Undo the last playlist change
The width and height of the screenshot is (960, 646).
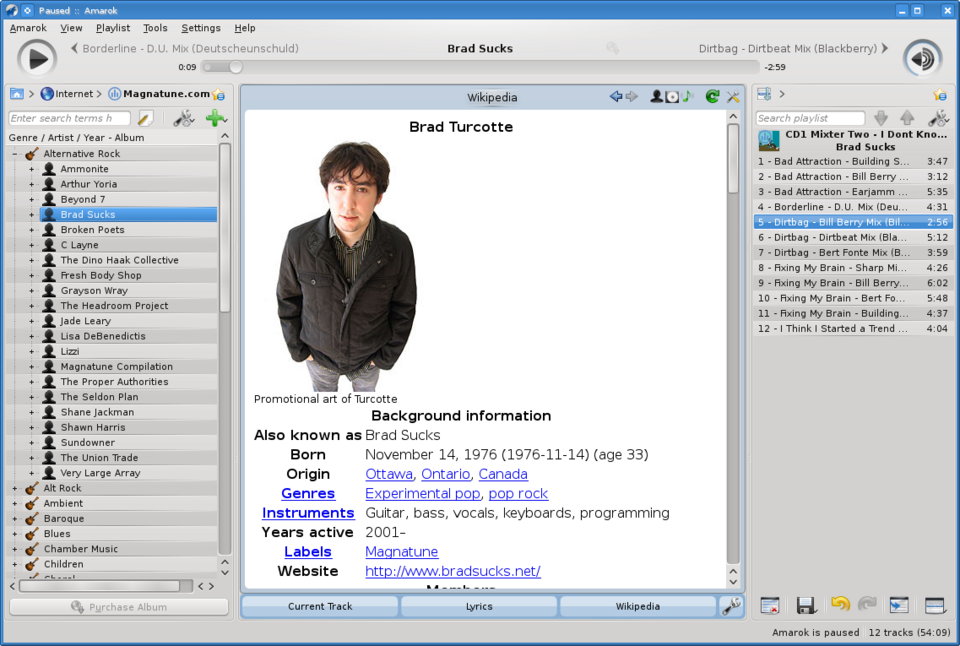click(x=840, y=605)
